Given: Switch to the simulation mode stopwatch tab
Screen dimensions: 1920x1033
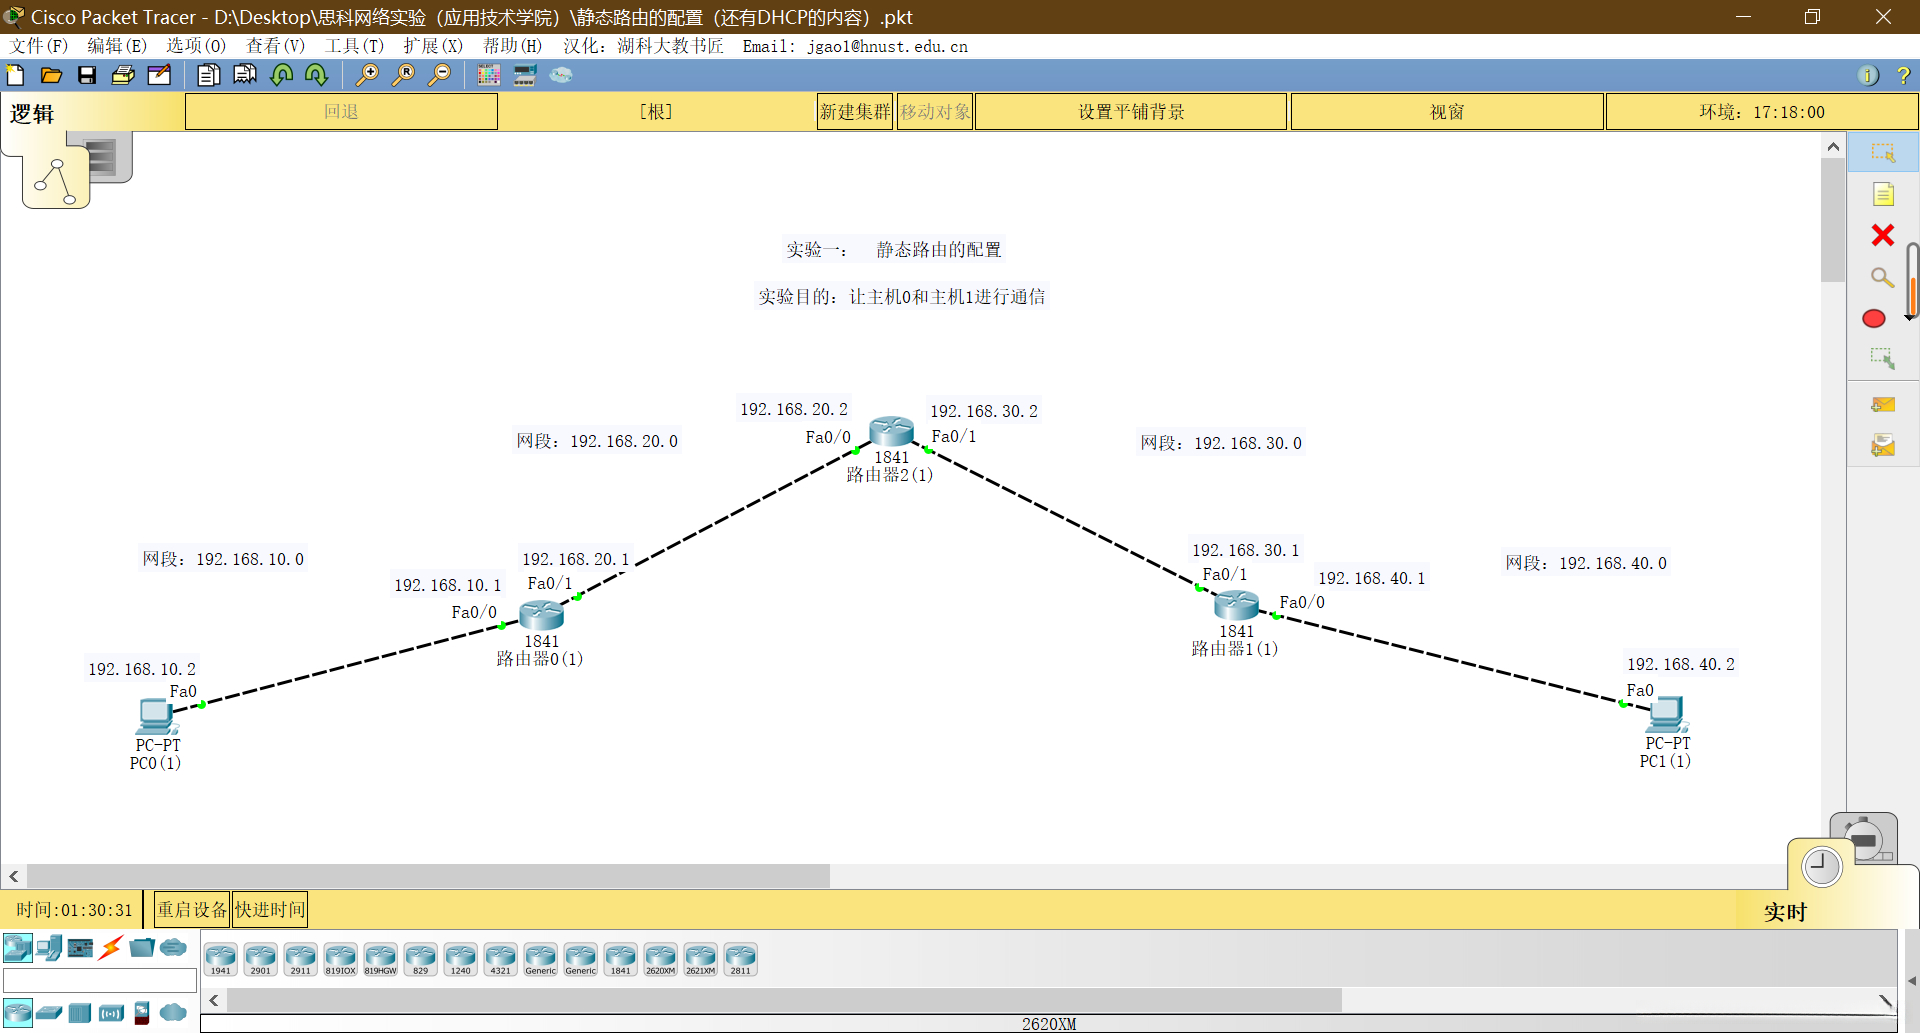Looking at the screenshot, I should tap(1864, 838).
